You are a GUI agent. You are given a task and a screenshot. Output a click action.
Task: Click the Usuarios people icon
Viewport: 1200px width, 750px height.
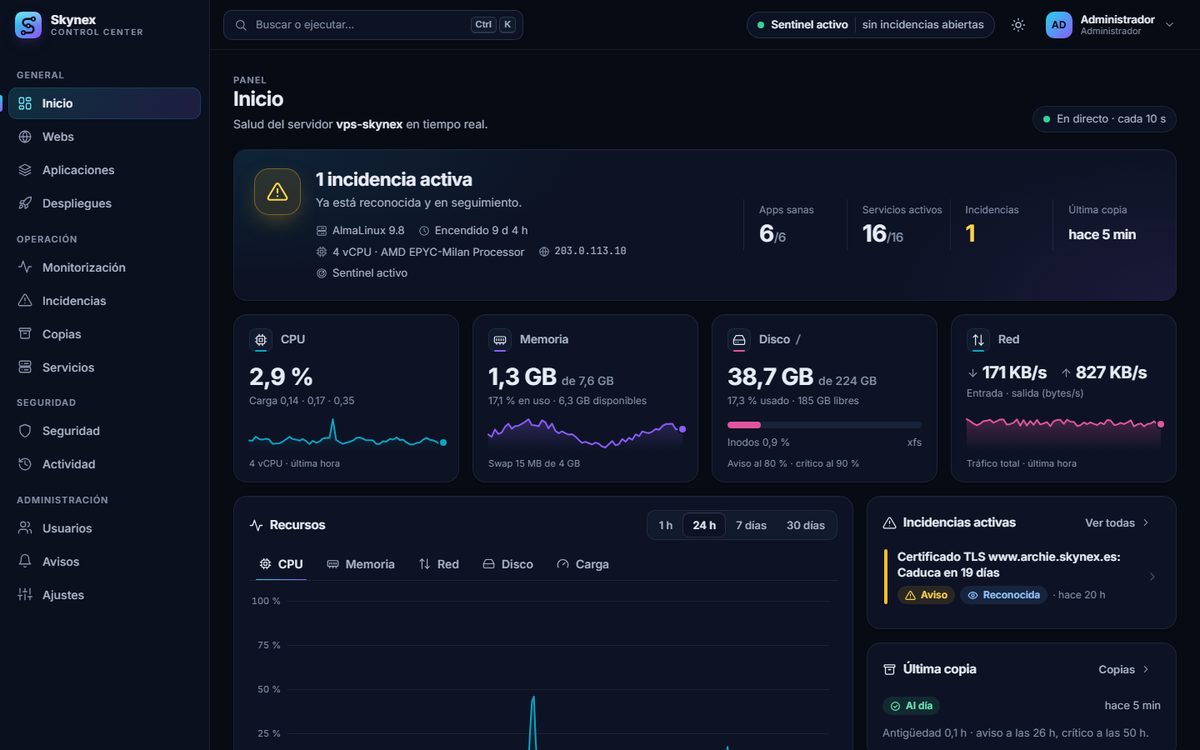25,528
